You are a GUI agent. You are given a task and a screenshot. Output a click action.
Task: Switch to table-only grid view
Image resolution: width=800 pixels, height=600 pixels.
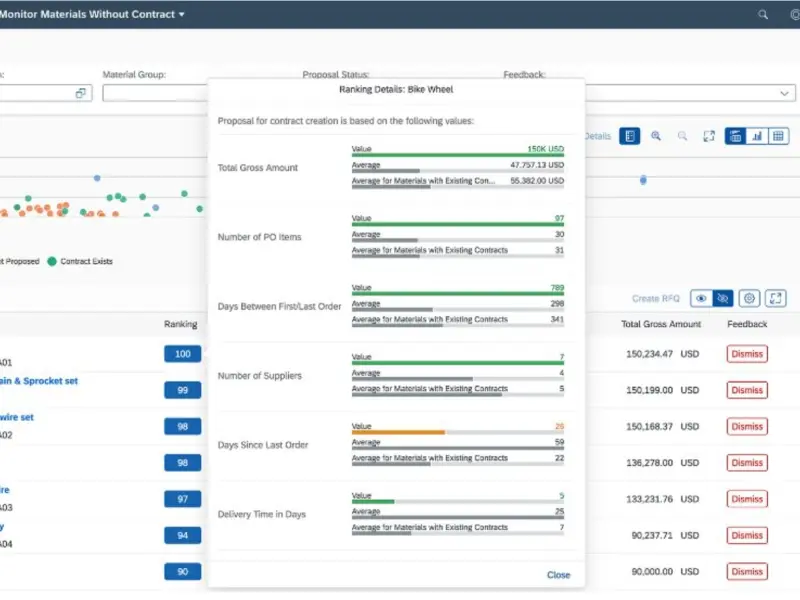tap(778, 136)
